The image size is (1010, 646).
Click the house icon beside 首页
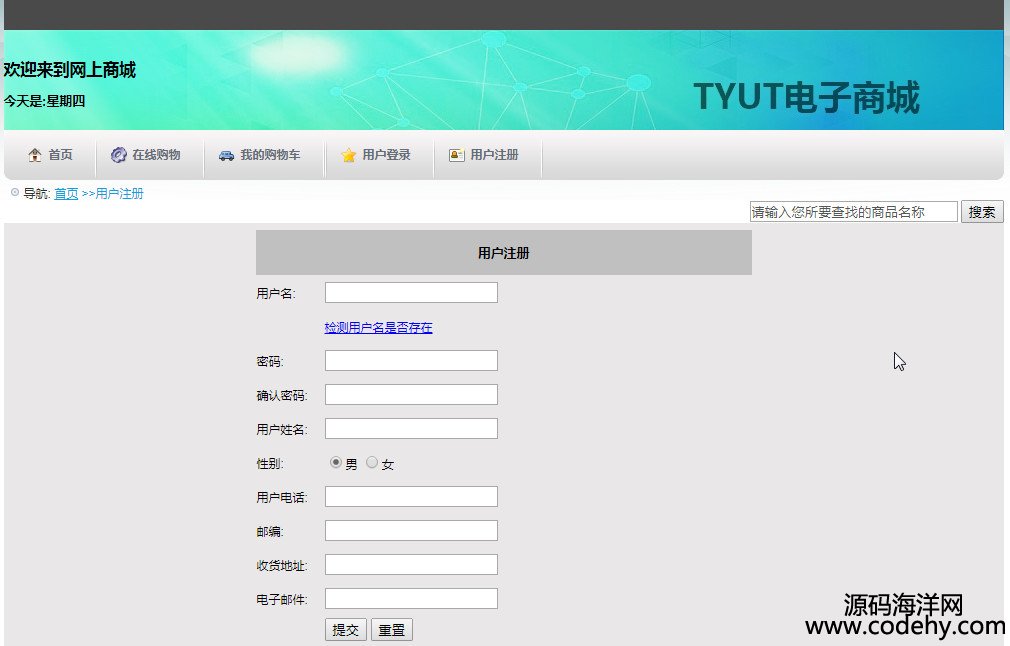35,155
